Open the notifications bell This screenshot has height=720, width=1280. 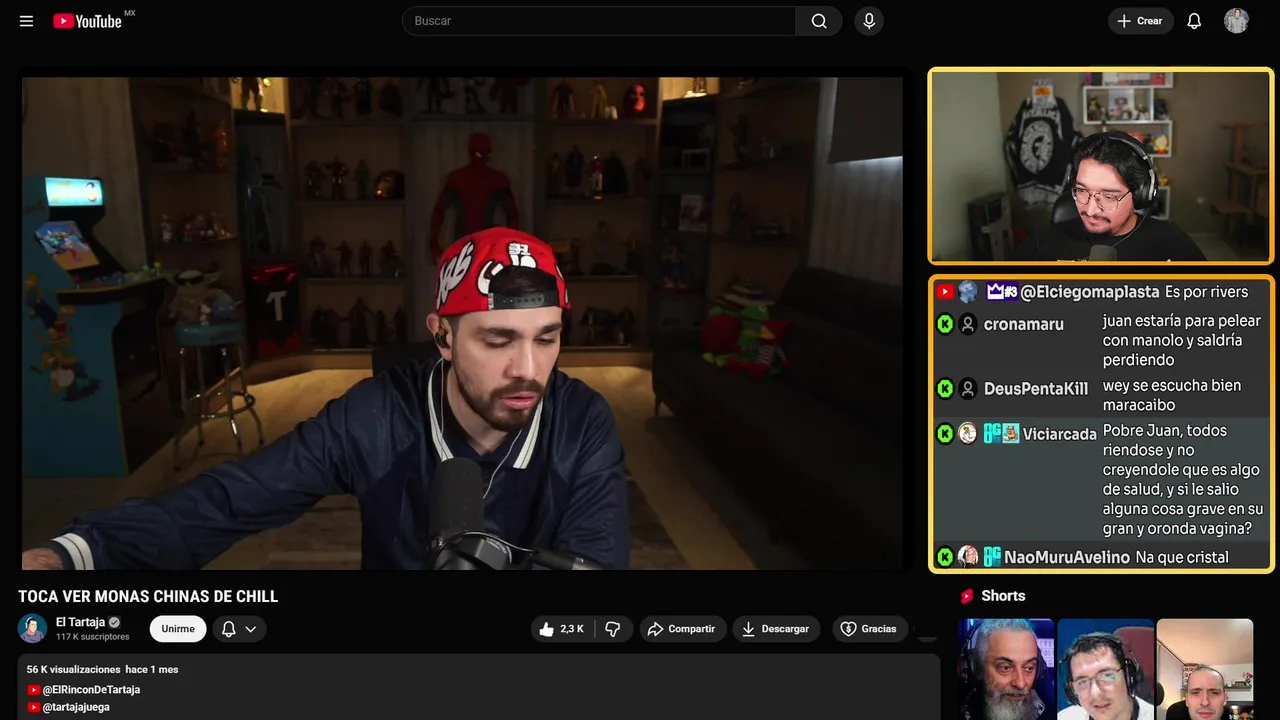[1194, 21]
